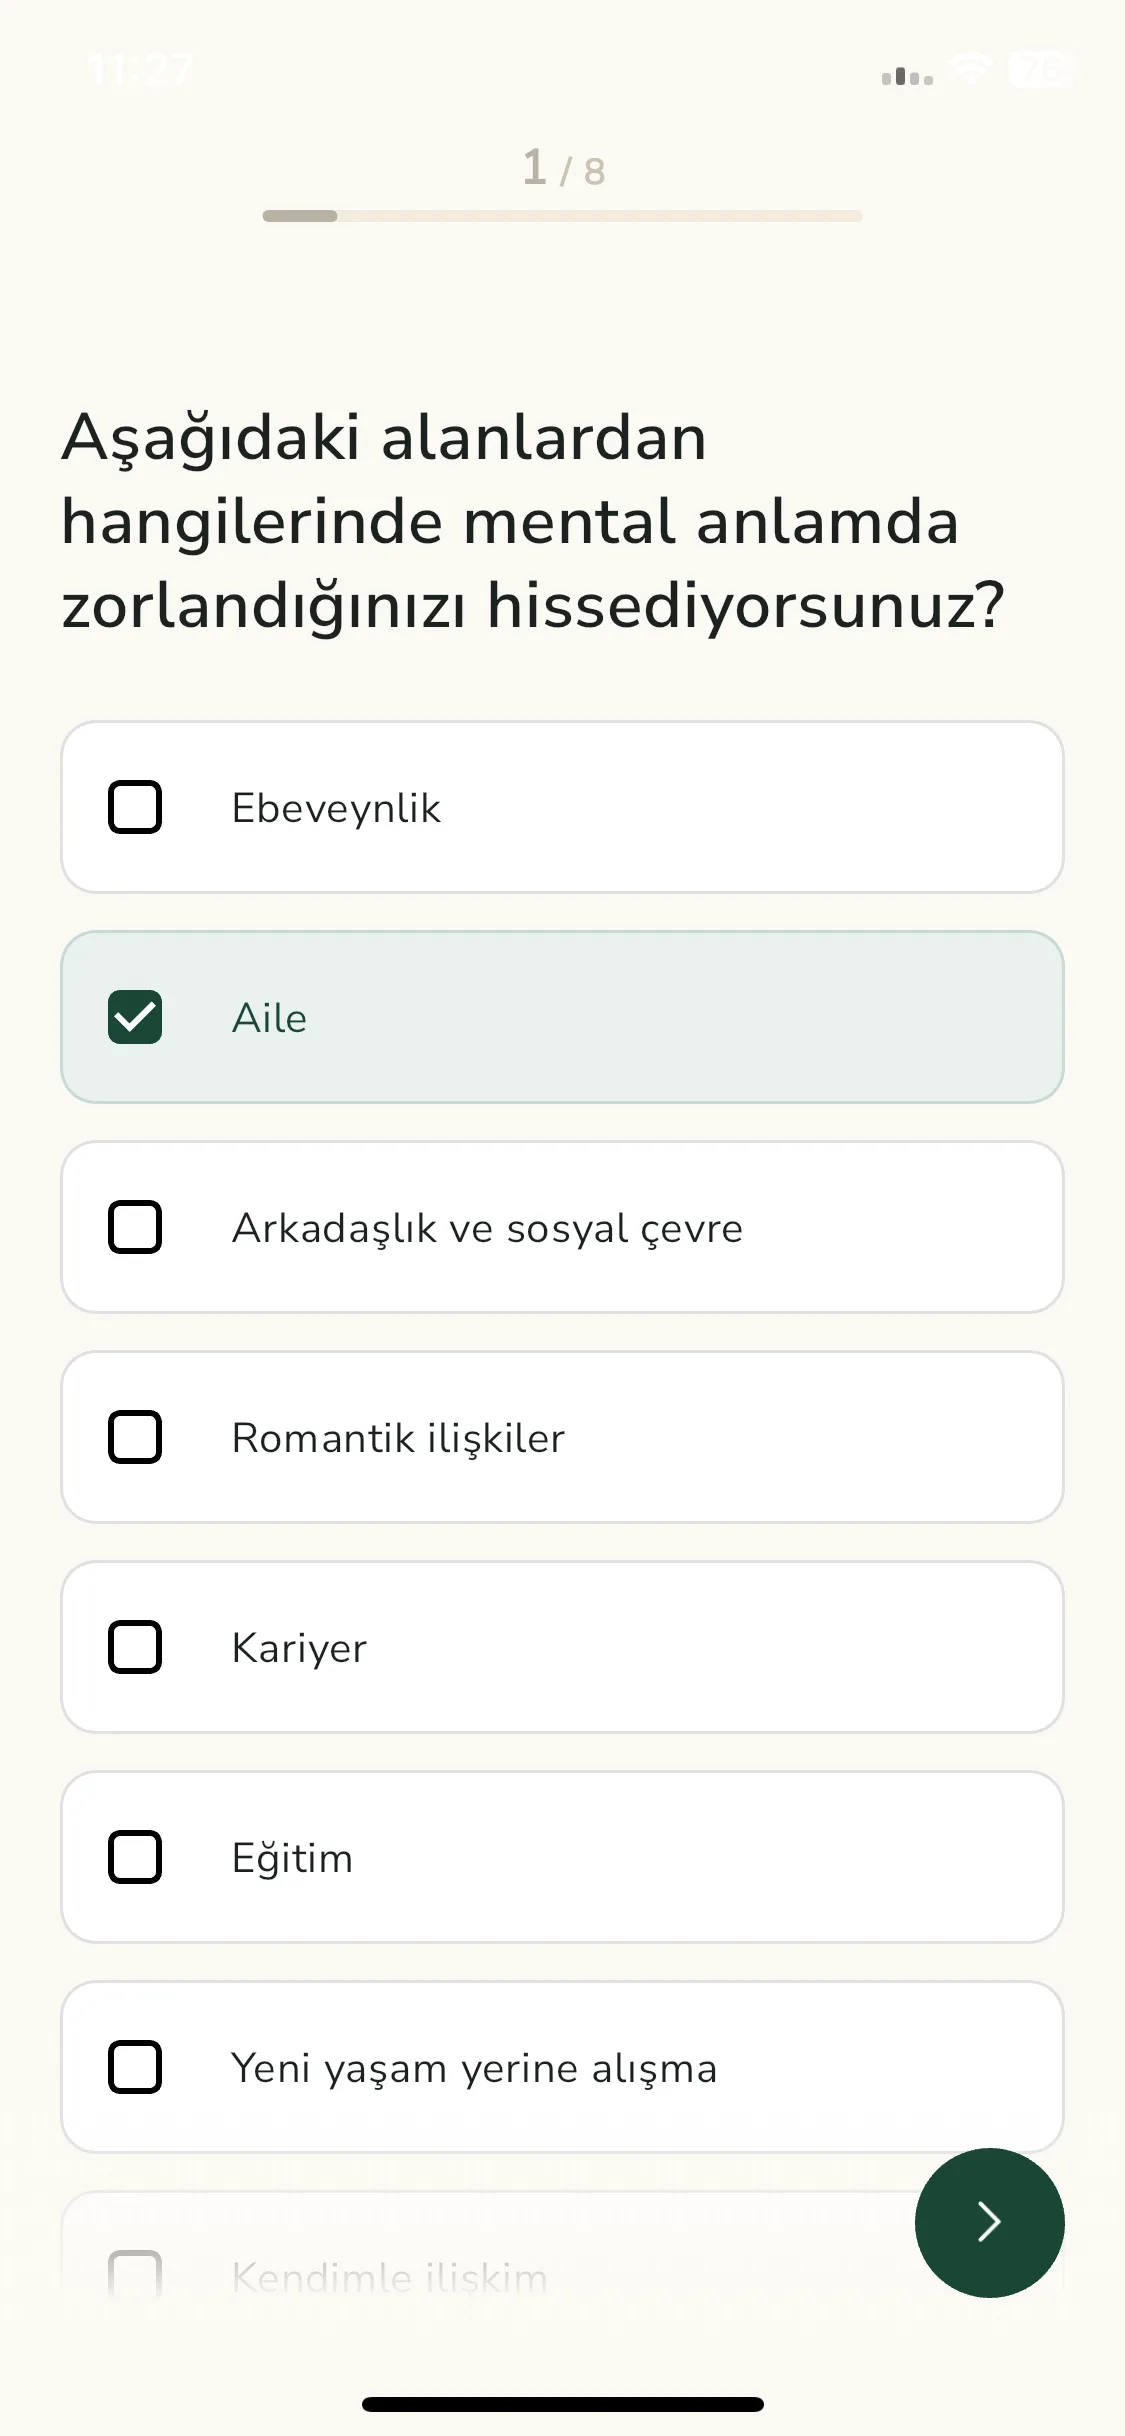The image size is (1125, 2436).
Task: Tap the green next arrow button
Action: tap(989, 2222)
